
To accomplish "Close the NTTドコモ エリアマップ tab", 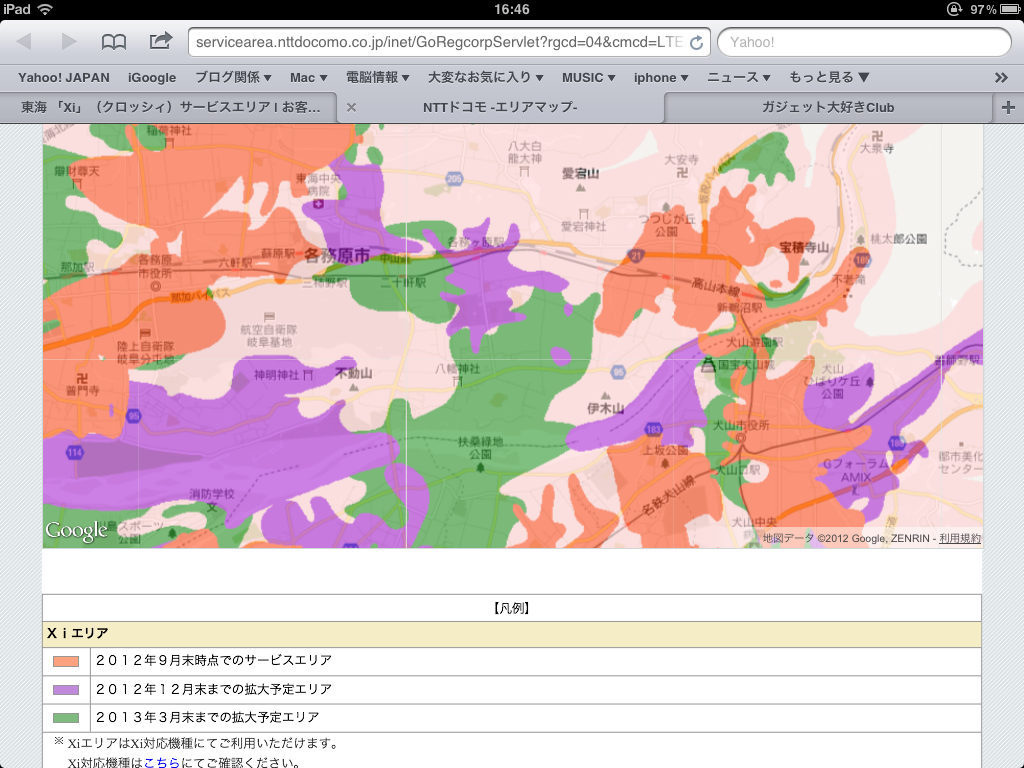I will (x=351, y=107).
